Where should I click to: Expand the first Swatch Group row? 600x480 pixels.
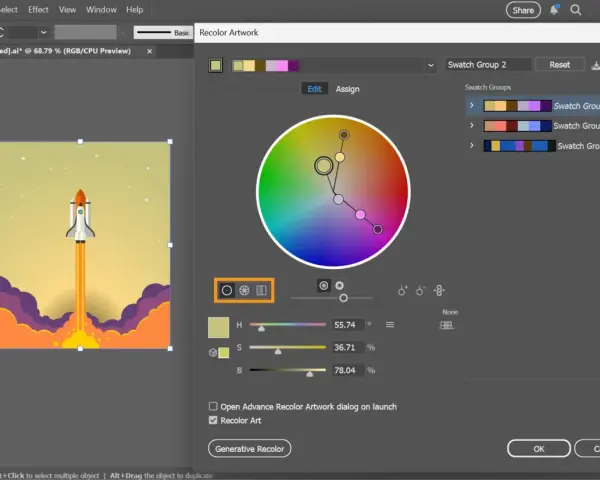(x=472, y=106)
